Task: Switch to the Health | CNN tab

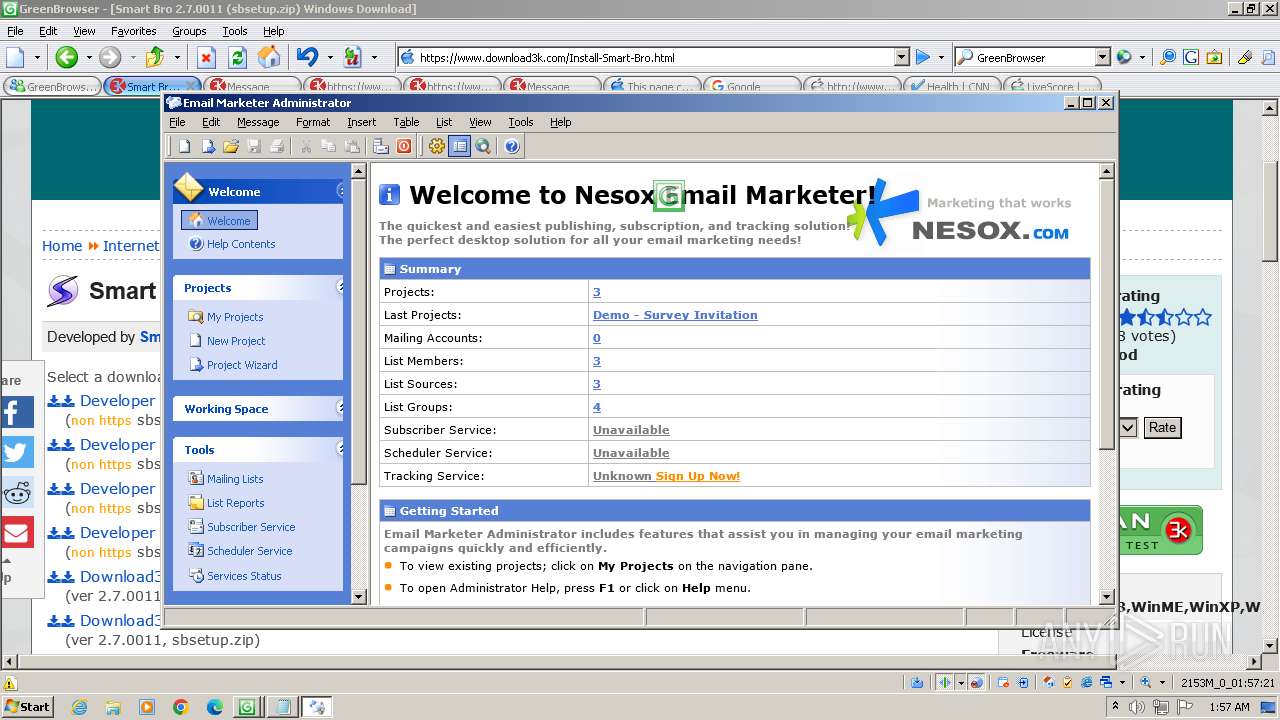Action: 952,86
